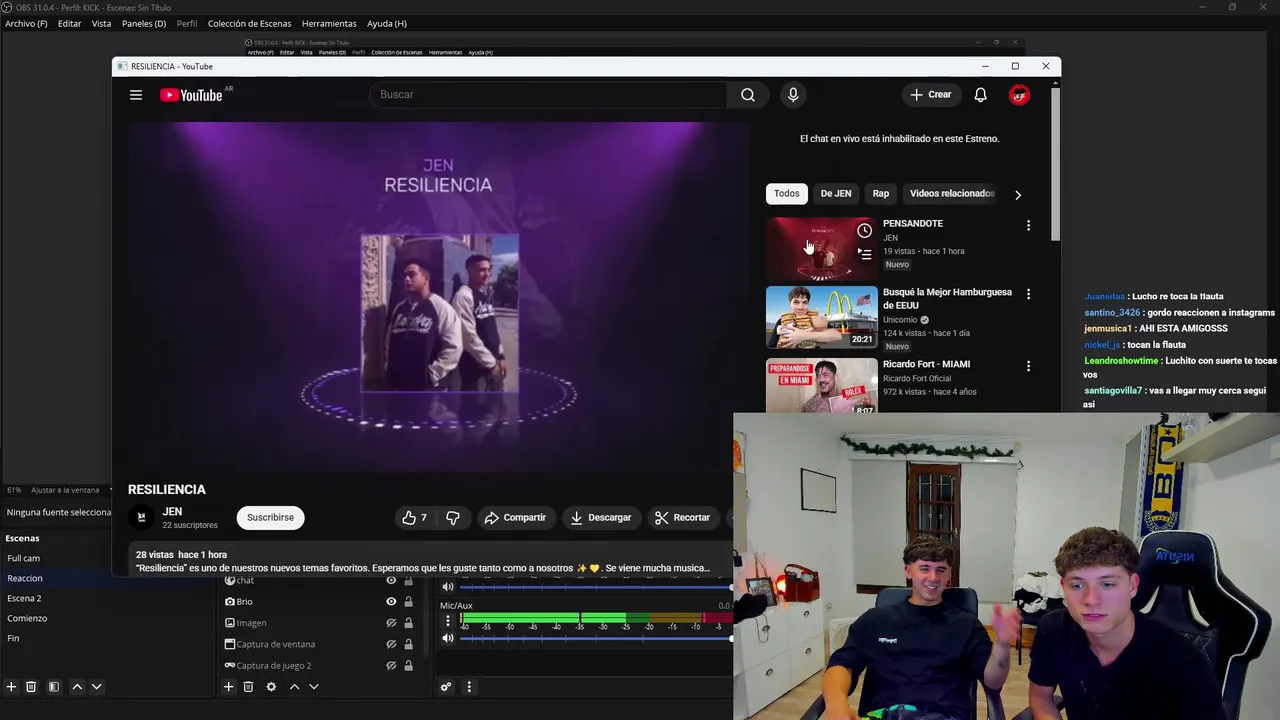Add a new source with the plus icon
1280x720 pixels.
click(228, 687)
